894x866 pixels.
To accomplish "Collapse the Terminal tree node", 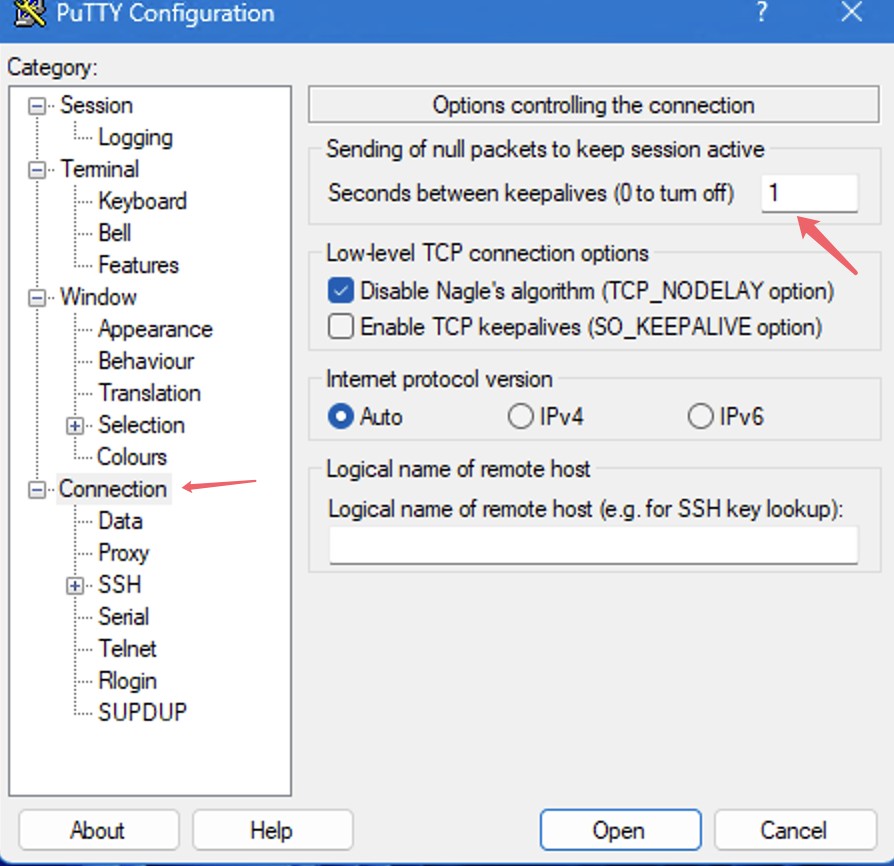I will (38, 170).
